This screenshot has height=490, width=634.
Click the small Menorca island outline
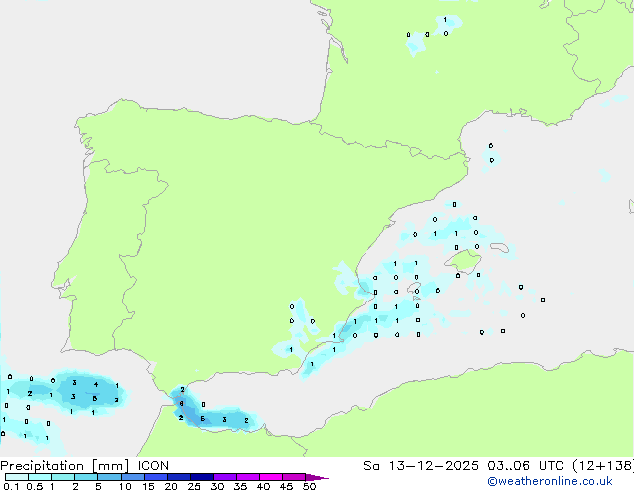[x=500, y=249]
